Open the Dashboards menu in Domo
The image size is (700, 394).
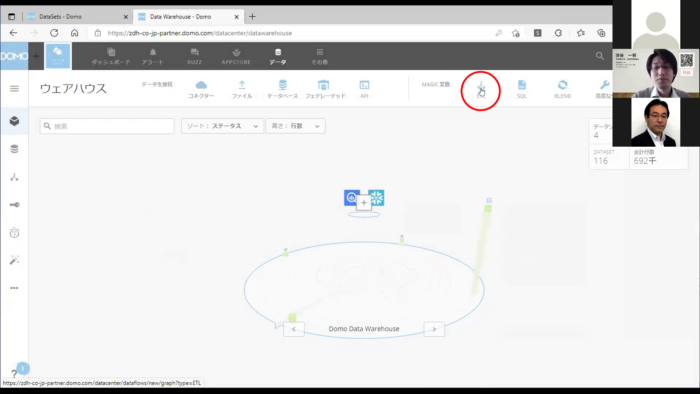click(111, 56)
